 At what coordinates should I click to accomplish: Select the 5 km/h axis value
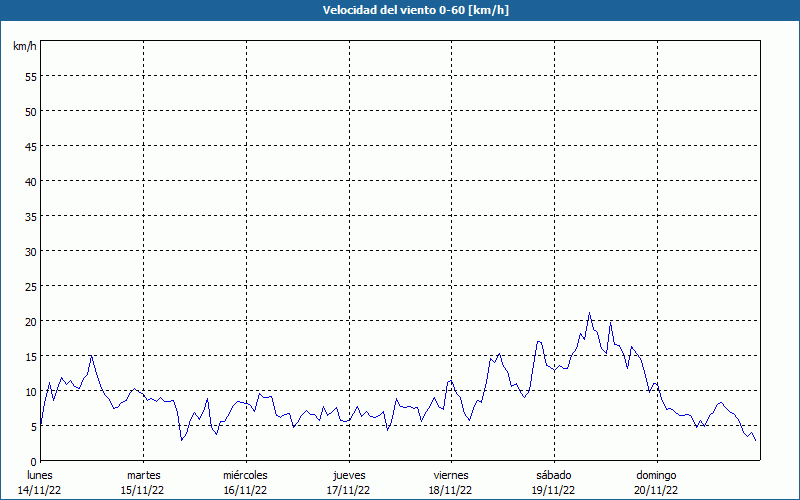tap(34, 427)
